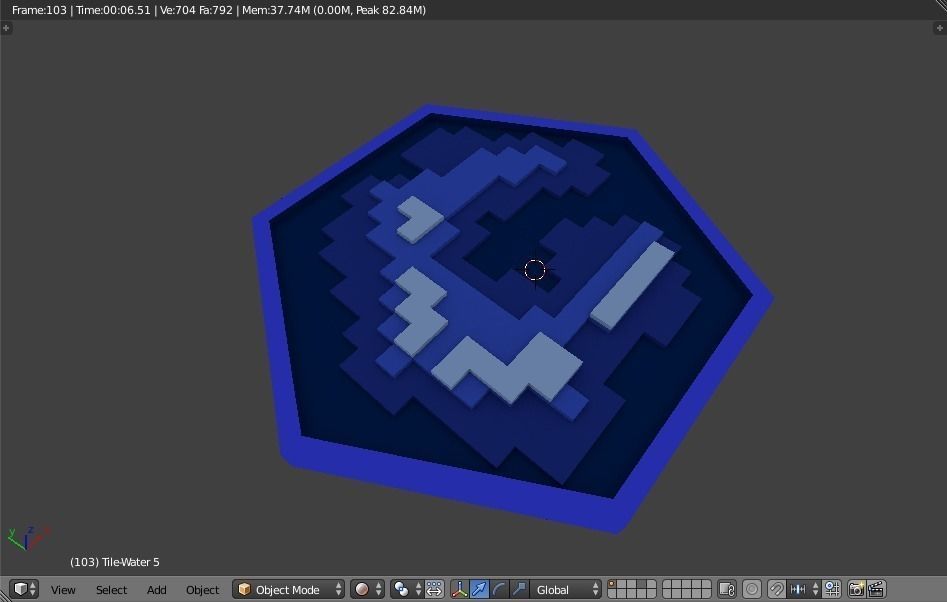Select the first layer in the second layer block
The width and height of the screenshot is (947, 602).
coord(667,584)
